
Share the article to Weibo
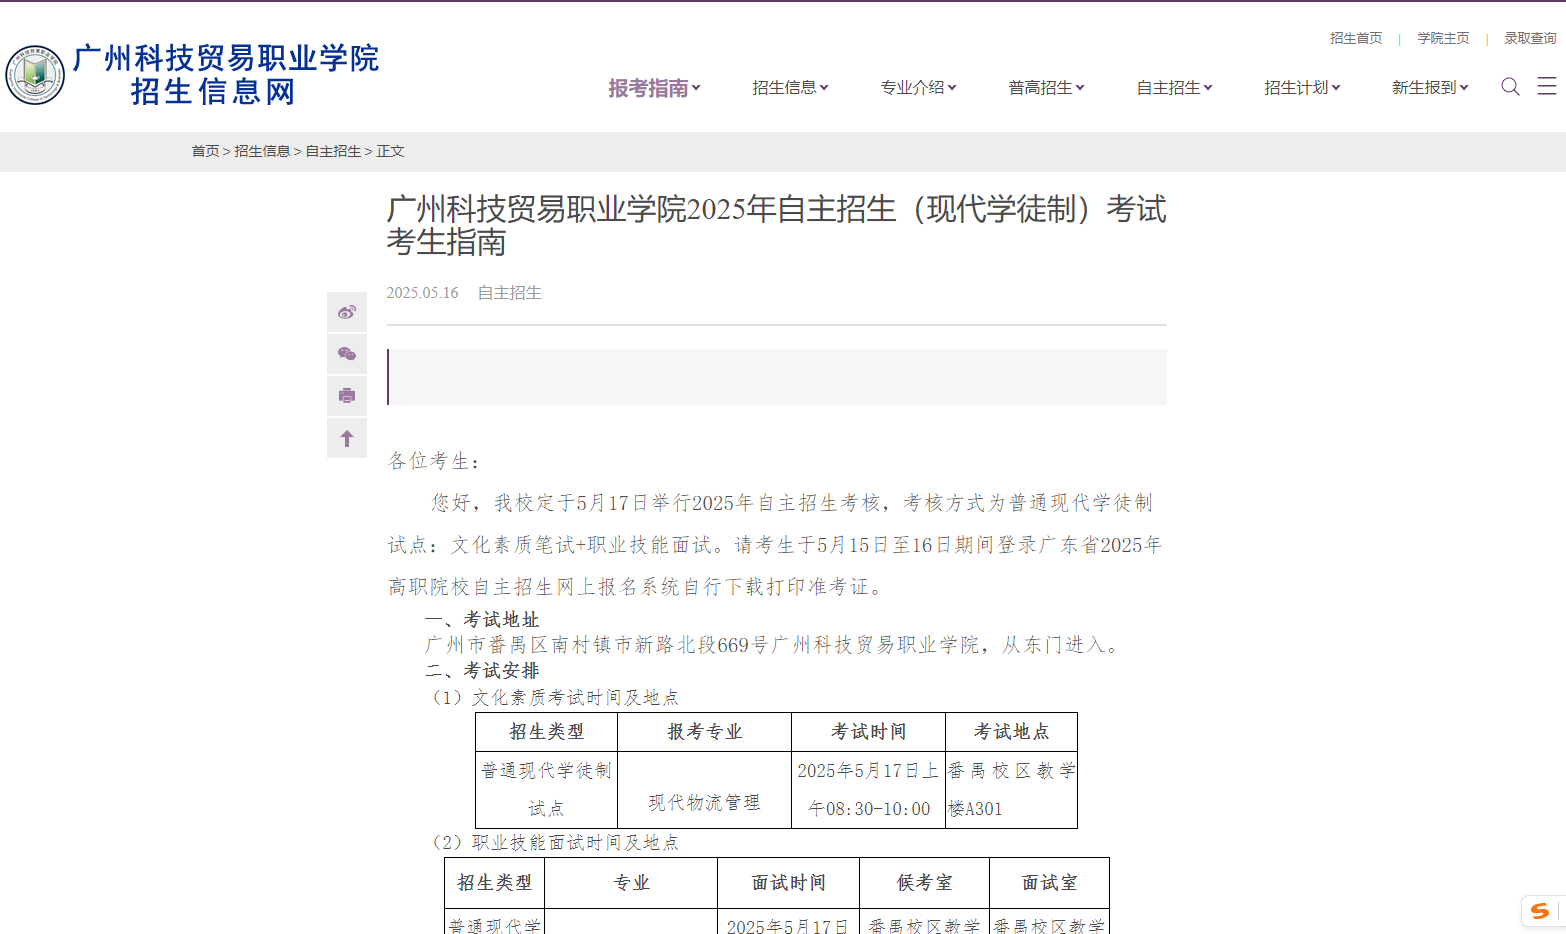pyautogui.click(x=347, y=311)
